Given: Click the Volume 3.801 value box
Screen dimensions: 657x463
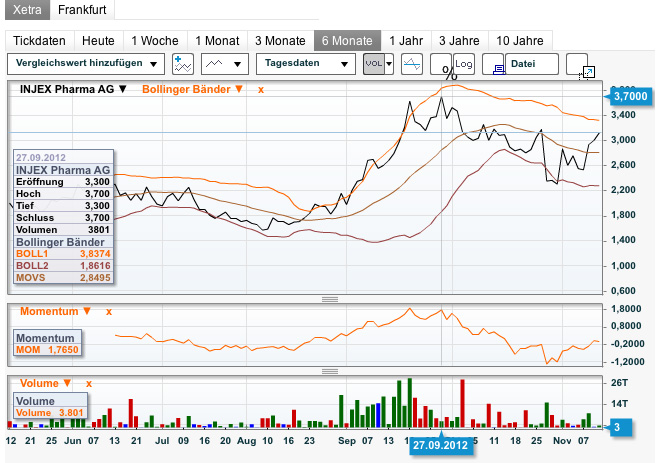Looking at the screenshot, I should tap(50, 412).
